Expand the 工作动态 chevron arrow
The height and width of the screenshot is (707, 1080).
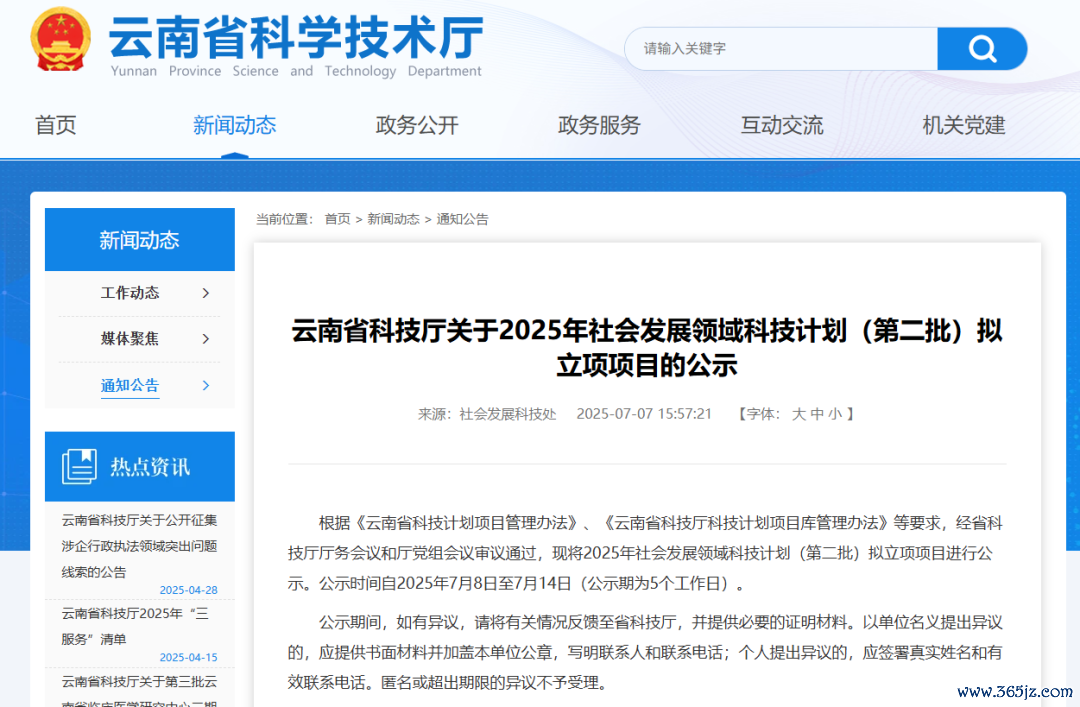tap(205, 293)
